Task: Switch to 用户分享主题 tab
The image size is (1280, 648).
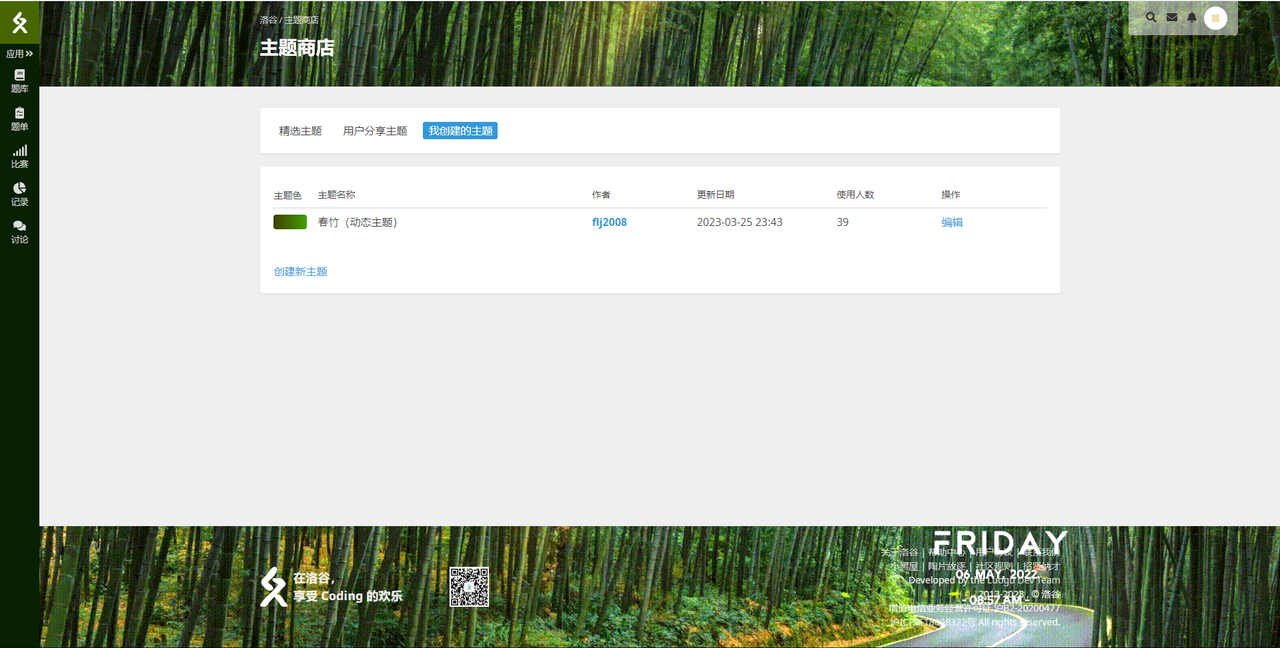Action: 375,131
